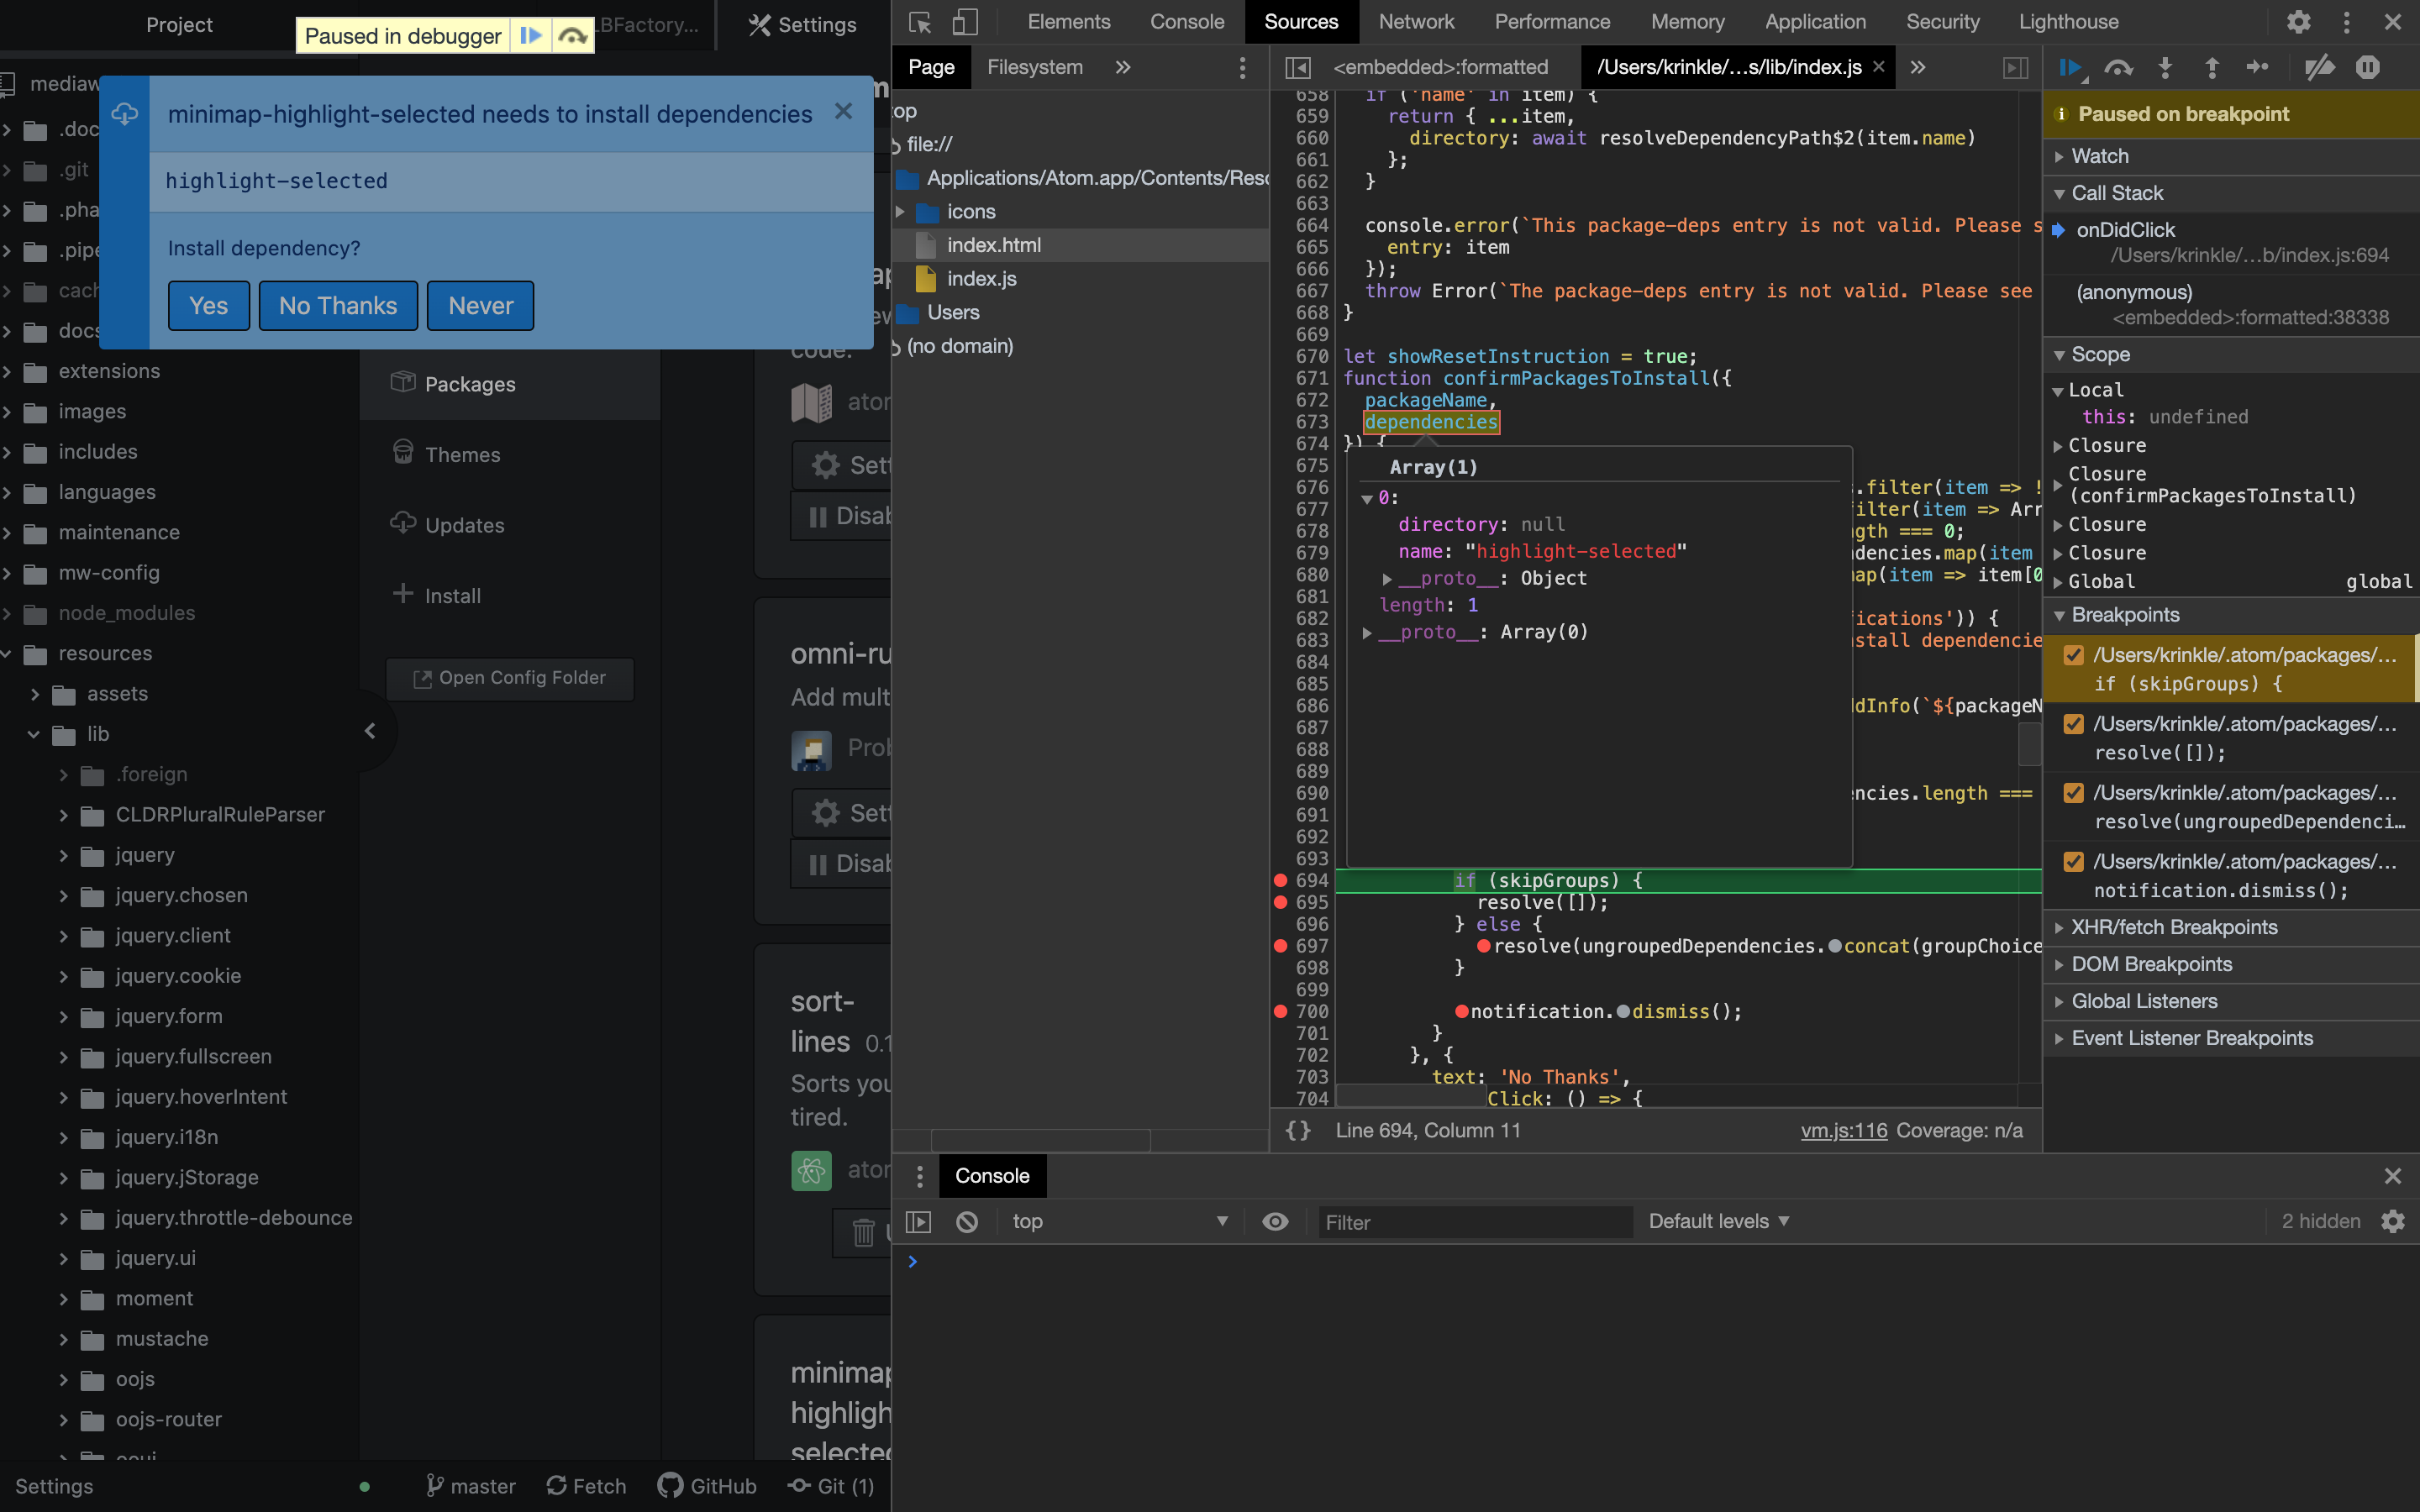
Task: Resume script execution in debugger toolbar
Action: 2070,68
